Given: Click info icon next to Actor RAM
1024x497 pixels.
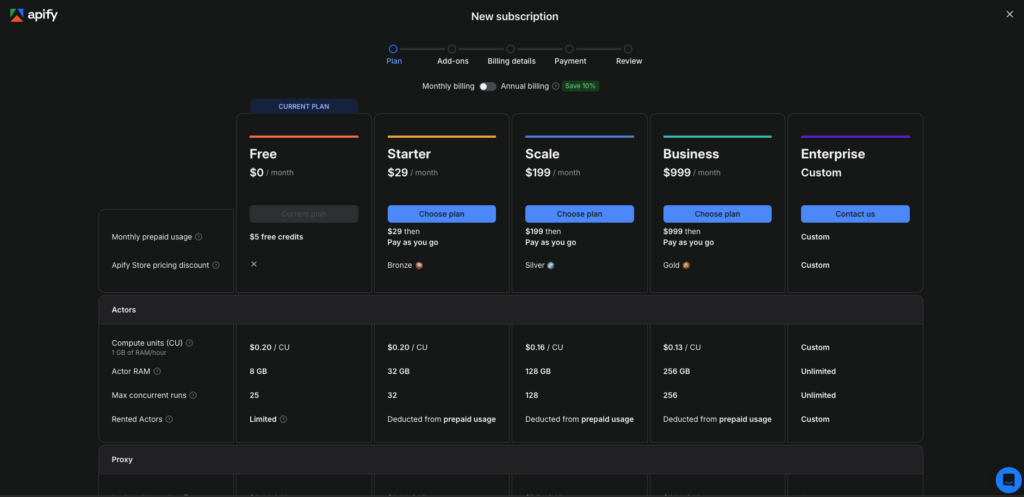Looking at the screenshot, I should (x=157, y=371).
